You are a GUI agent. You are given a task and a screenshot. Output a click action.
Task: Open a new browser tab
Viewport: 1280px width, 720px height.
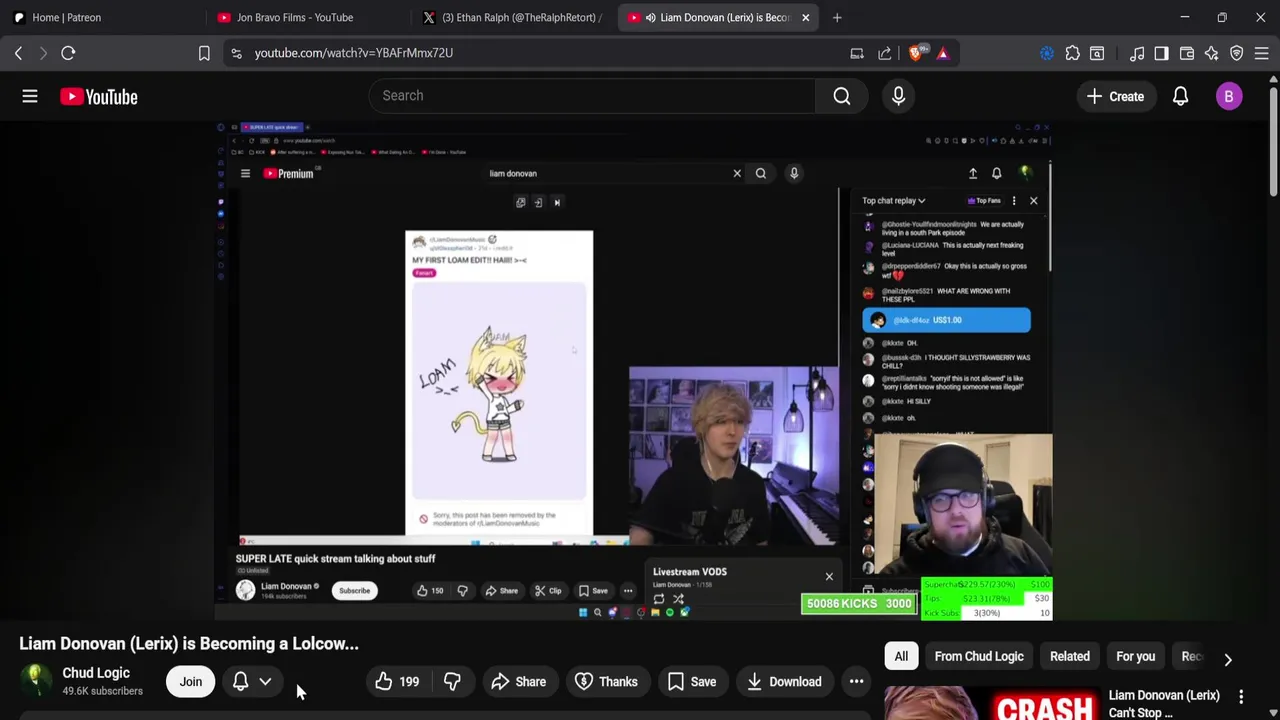[837, 17]
